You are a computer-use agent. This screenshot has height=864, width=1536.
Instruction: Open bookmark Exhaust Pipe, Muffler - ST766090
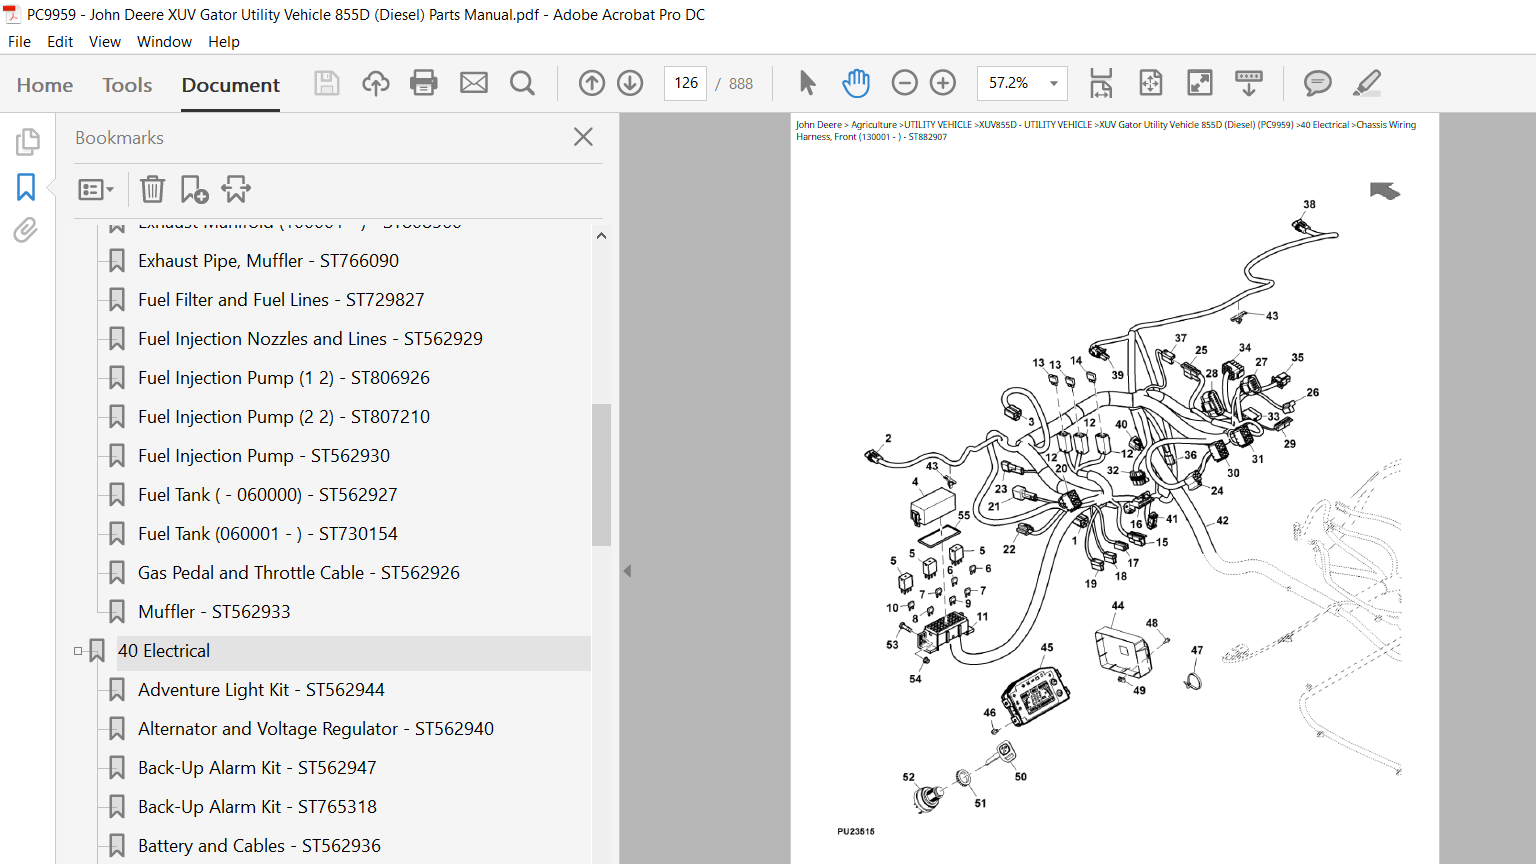[x=268, y=261]
